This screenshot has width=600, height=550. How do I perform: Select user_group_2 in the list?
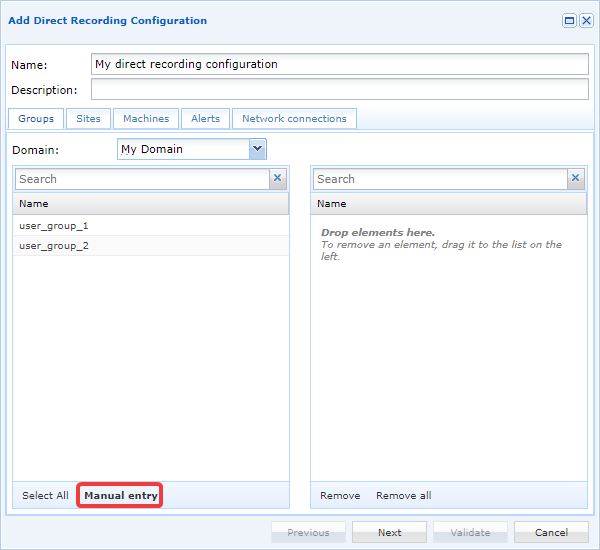[x=54, y=246]
